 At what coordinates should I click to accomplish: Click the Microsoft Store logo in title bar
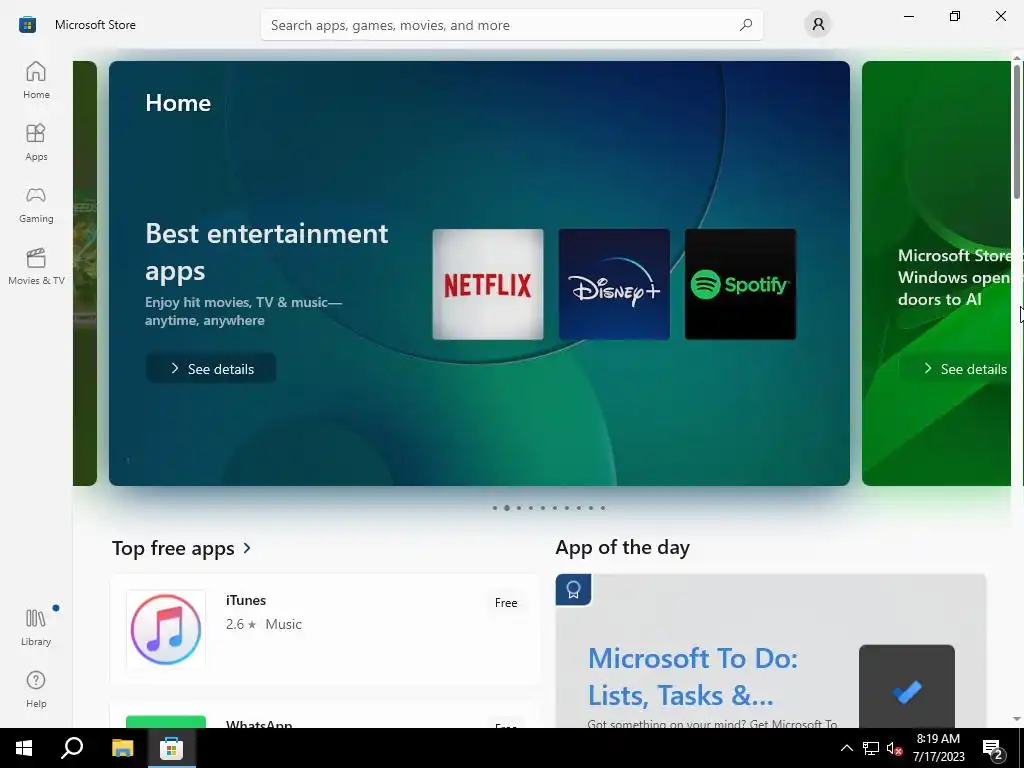[x=27, y=25]
